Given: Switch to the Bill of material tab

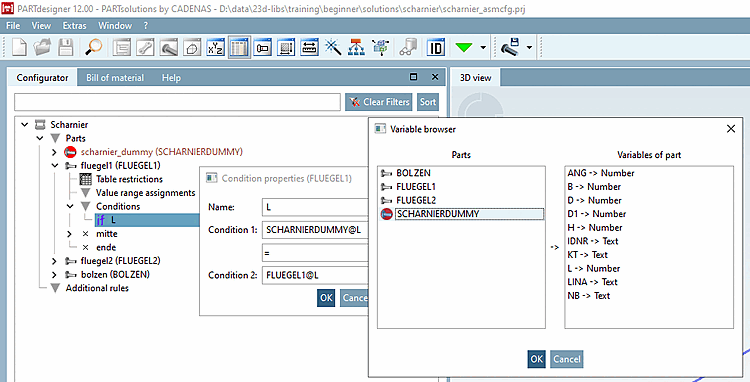Looking at the screenshot, I should point(115,77).
